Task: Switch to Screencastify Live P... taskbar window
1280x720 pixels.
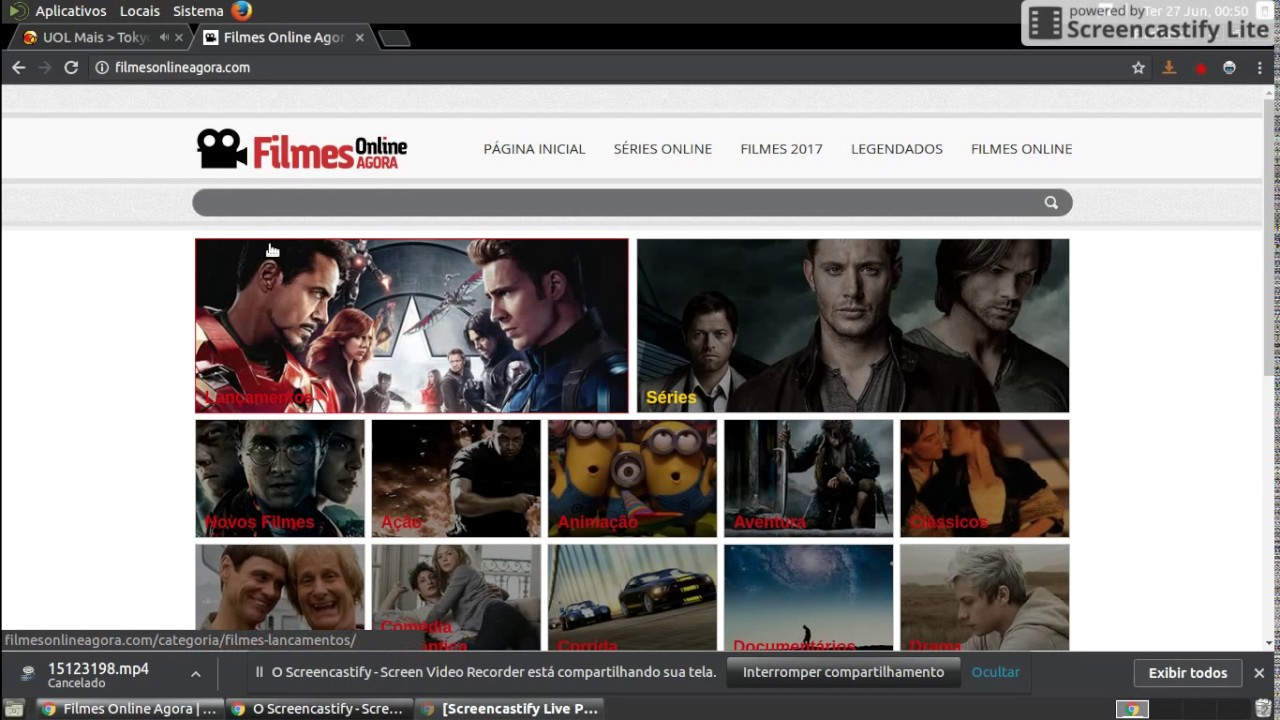Action: pos(509,709)
